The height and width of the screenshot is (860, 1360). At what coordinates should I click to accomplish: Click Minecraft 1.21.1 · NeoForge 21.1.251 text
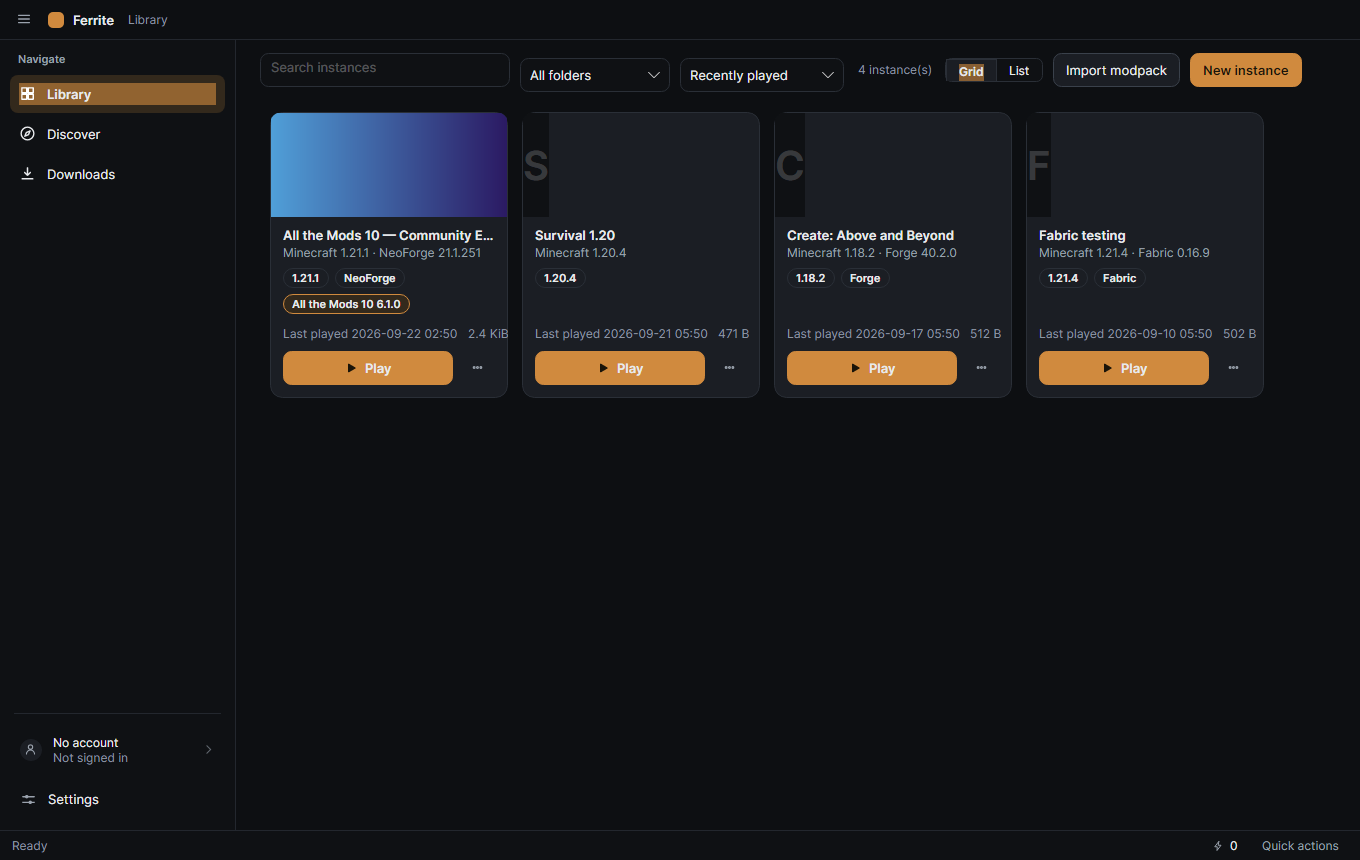point(382,253)
